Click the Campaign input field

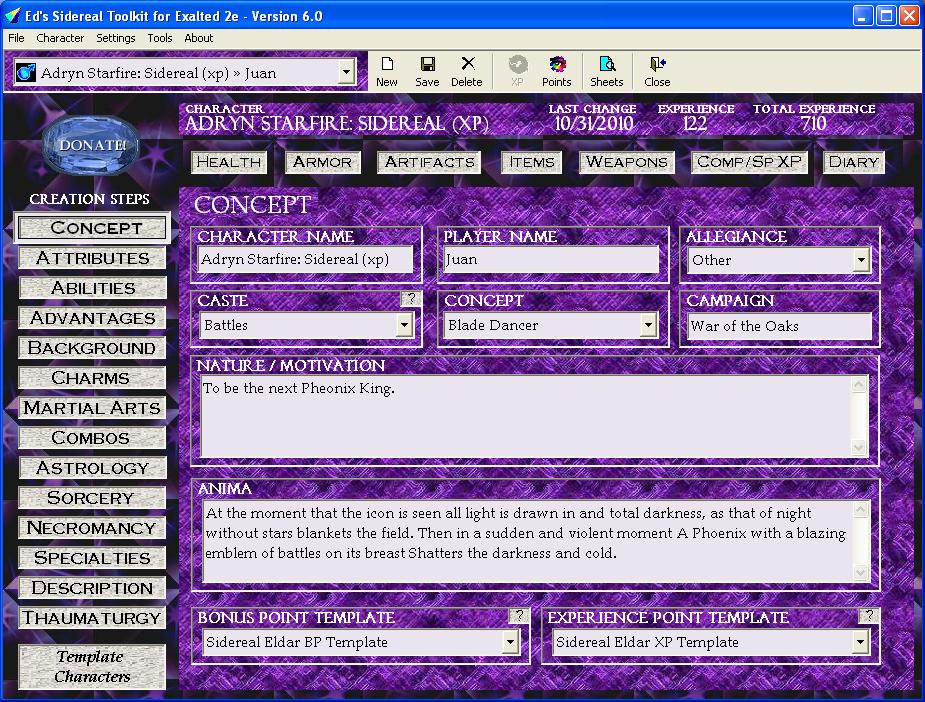(779, 326)
